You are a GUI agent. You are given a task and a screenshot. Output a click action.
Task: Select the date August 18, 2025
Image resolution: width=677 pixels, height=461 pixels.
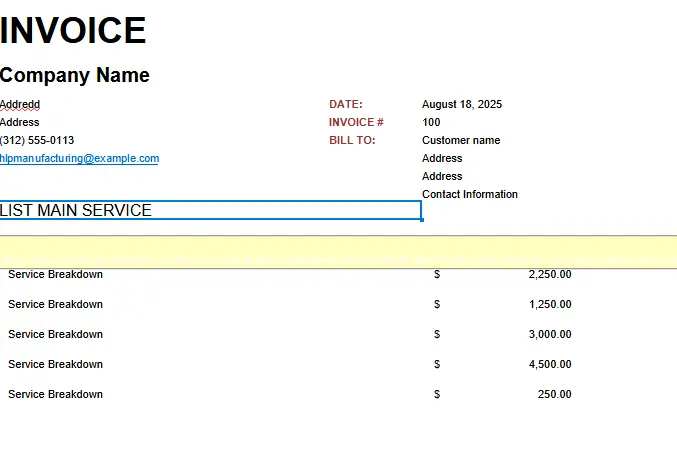click(462, 104)
